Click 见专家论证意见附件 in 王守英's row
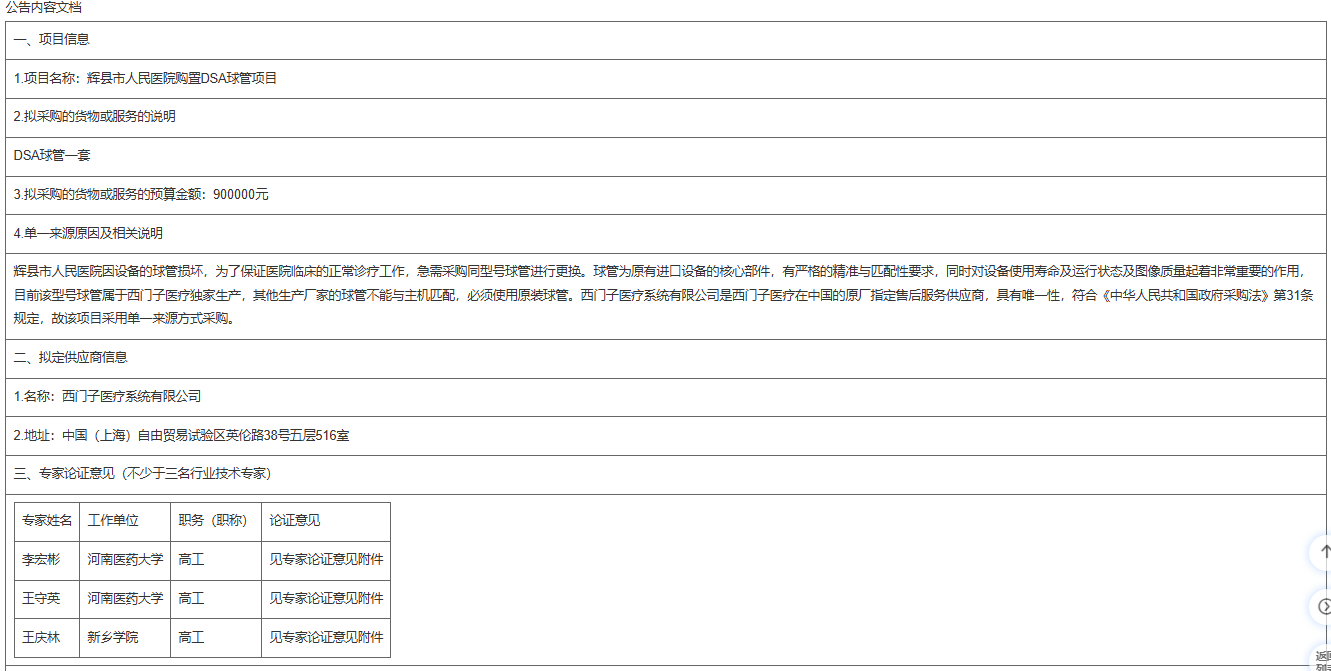This screenshot has width=1331, height=671. [x=326, y=599]
